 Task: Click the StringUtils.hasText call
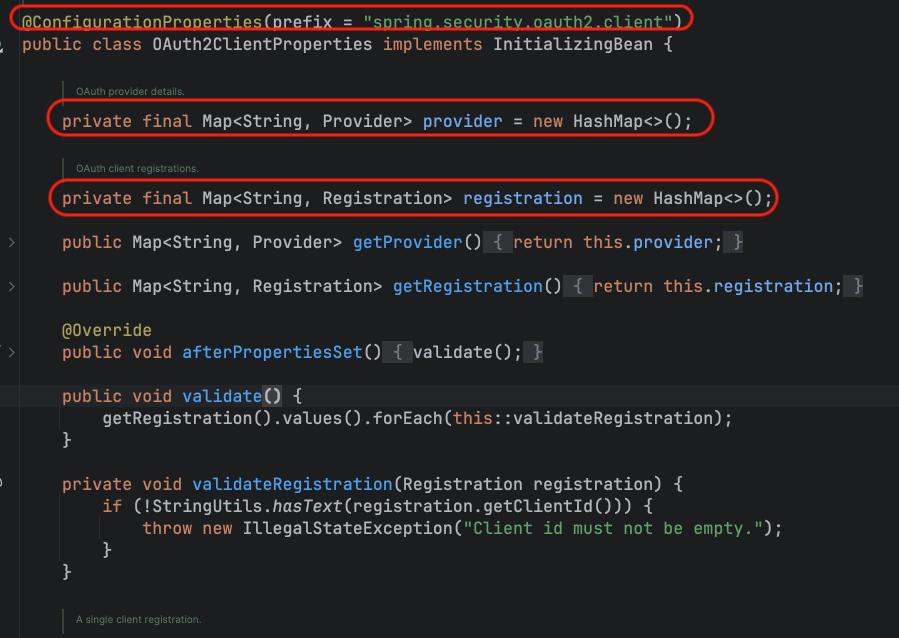coord(247,506)
